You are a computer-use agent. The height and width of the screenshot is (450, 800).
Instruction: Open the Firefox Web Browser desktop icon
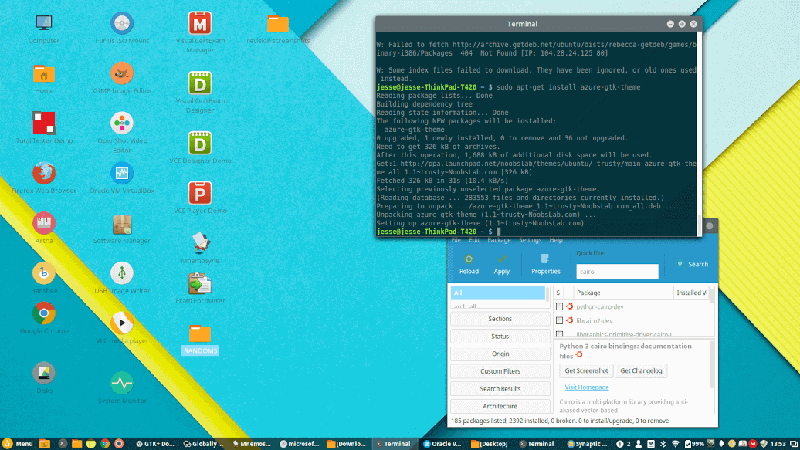tap(44, 172)
